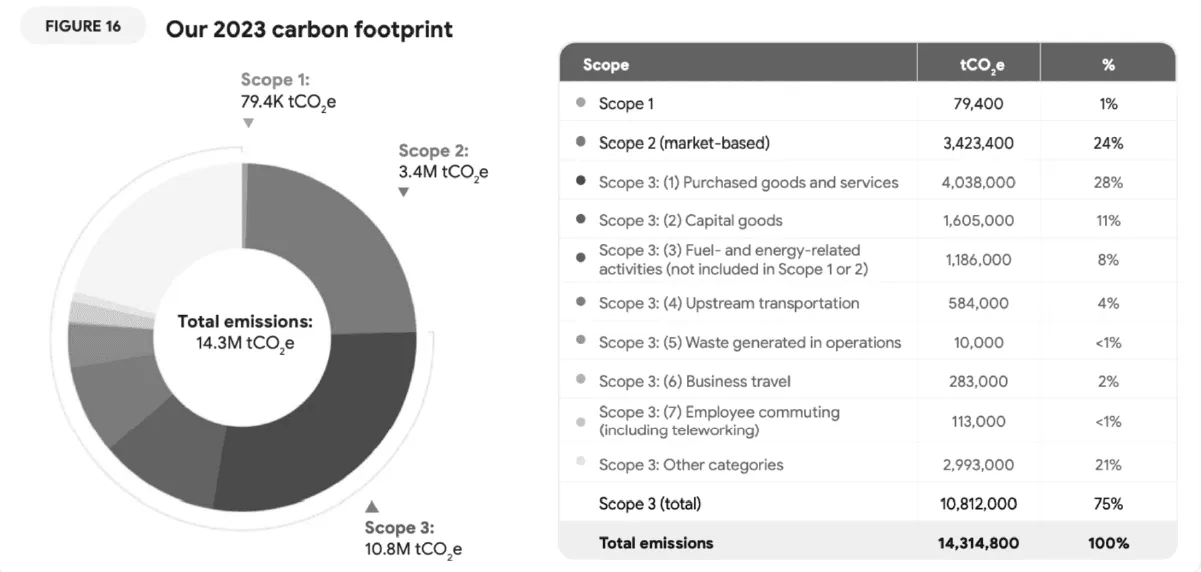Image resolution: width=1201 pixels, height=572 pixels.
Task: Select the % column header
Action: 1108,65
